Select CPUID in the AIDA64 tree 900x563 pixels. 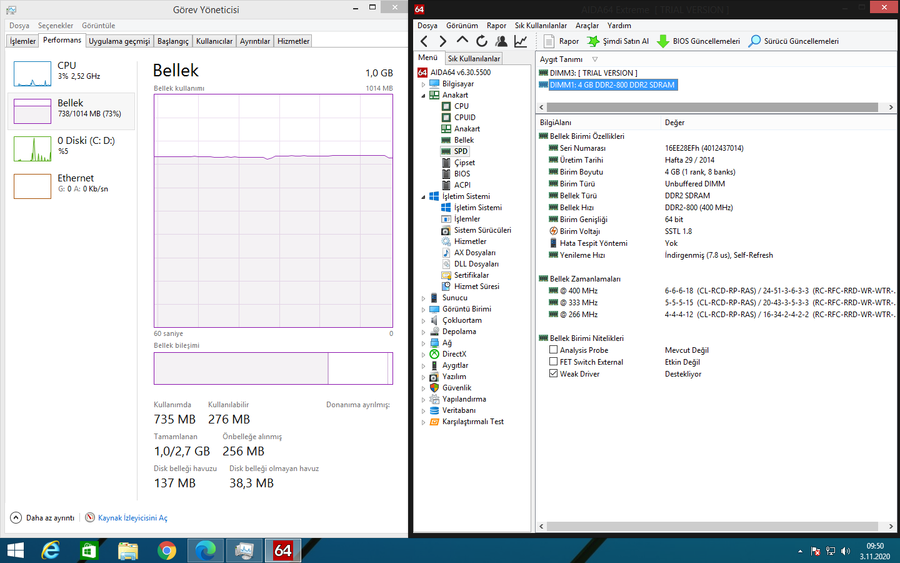[x=464, y=117]
